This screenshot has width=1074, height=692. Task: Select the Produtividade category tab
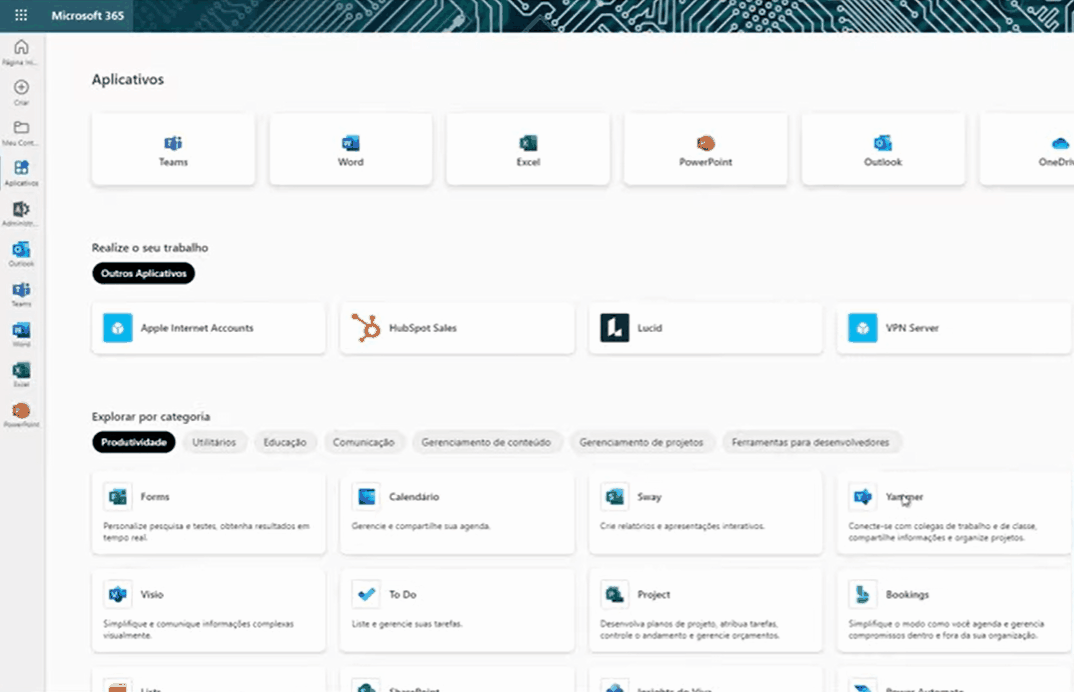point(134,442)
